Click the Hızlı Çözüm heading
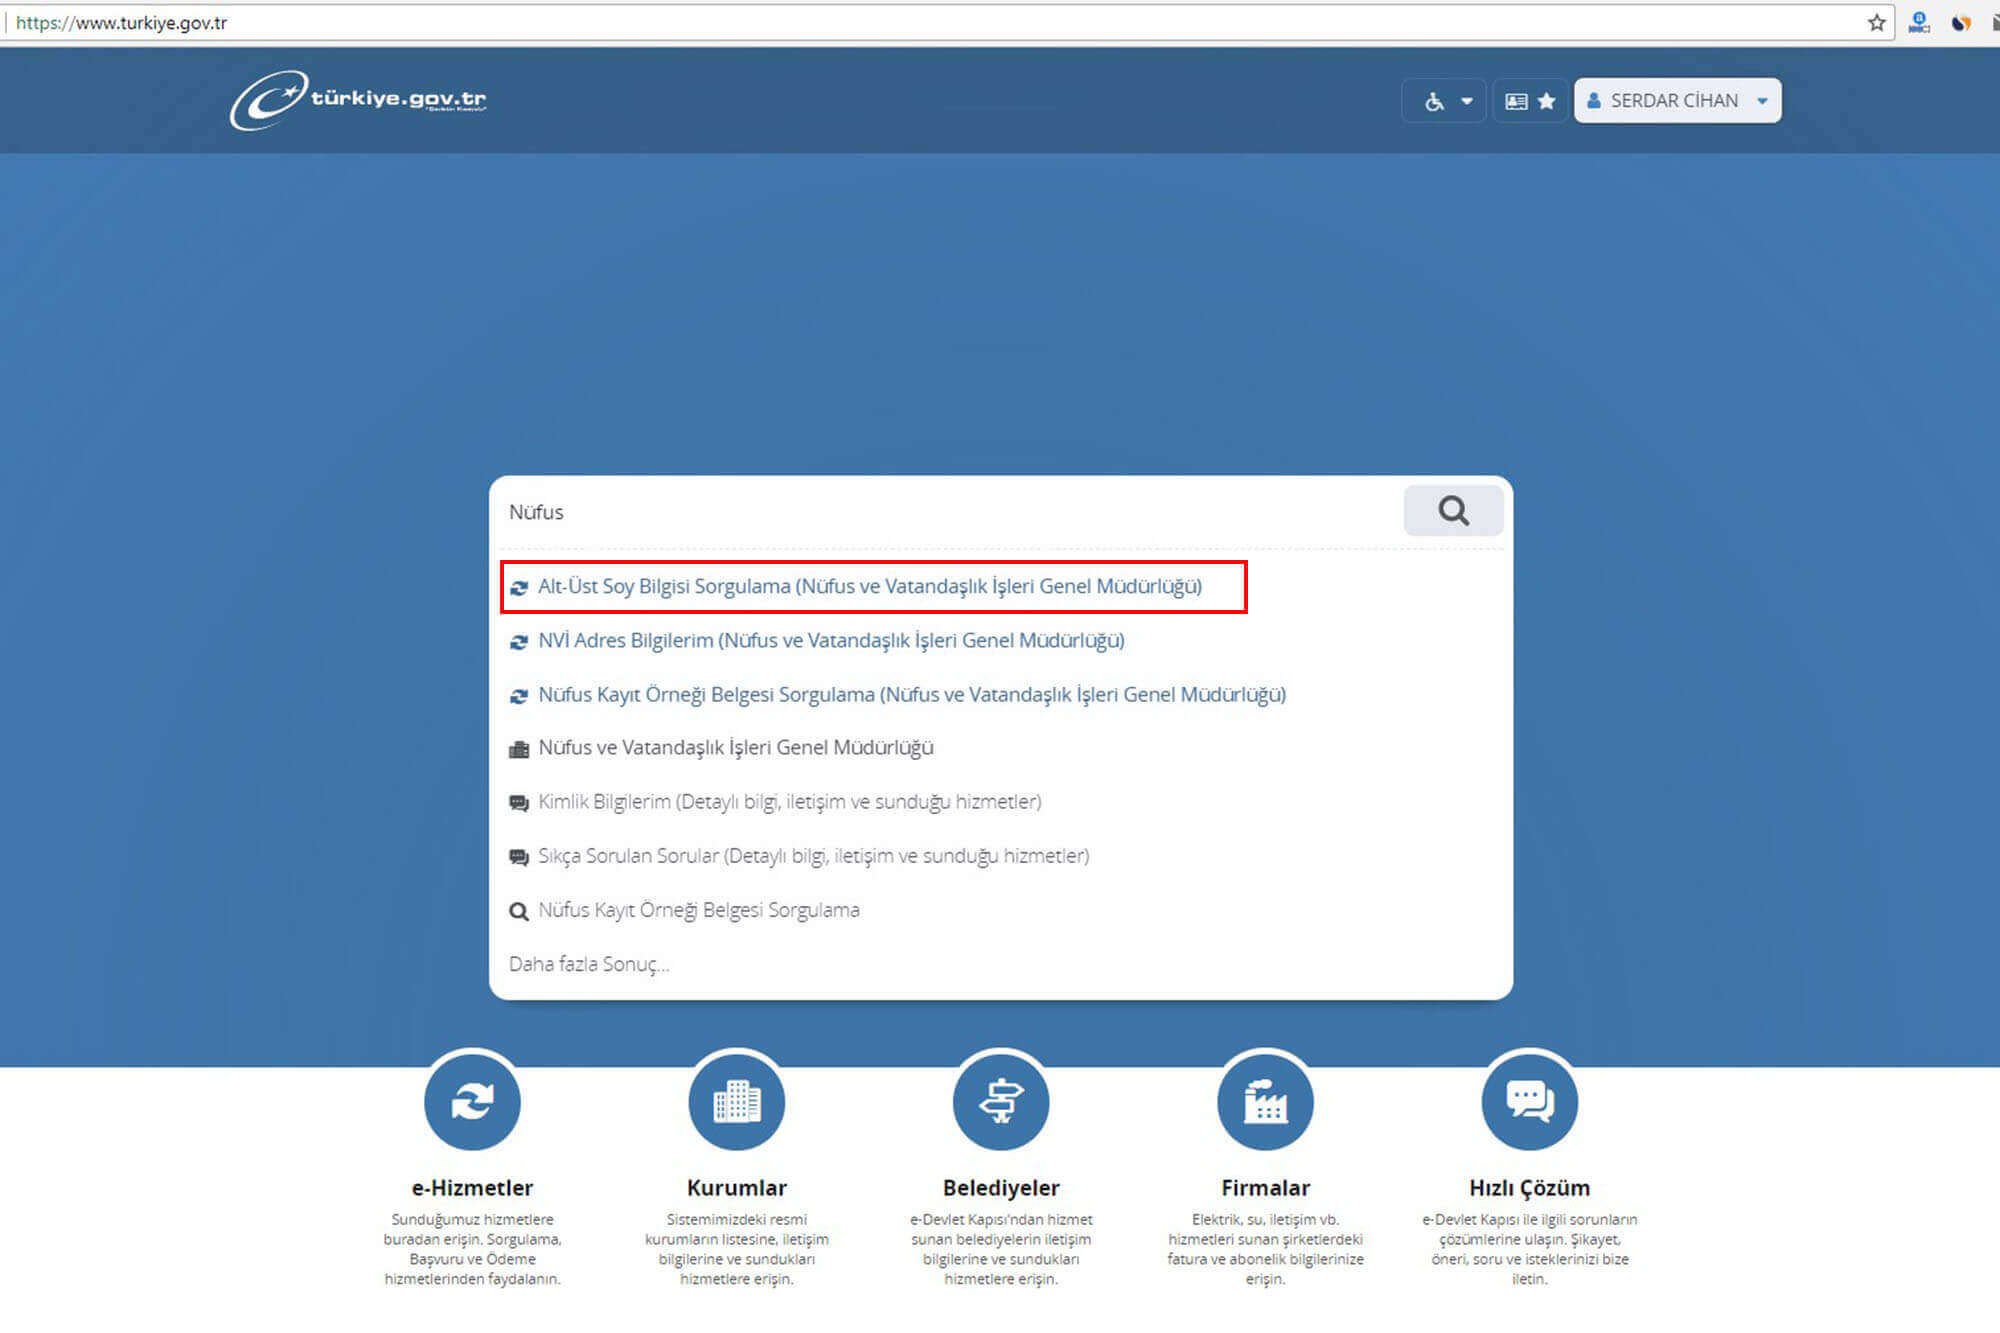This screenshot has width=2000, height=1333. (1530, 1188)
